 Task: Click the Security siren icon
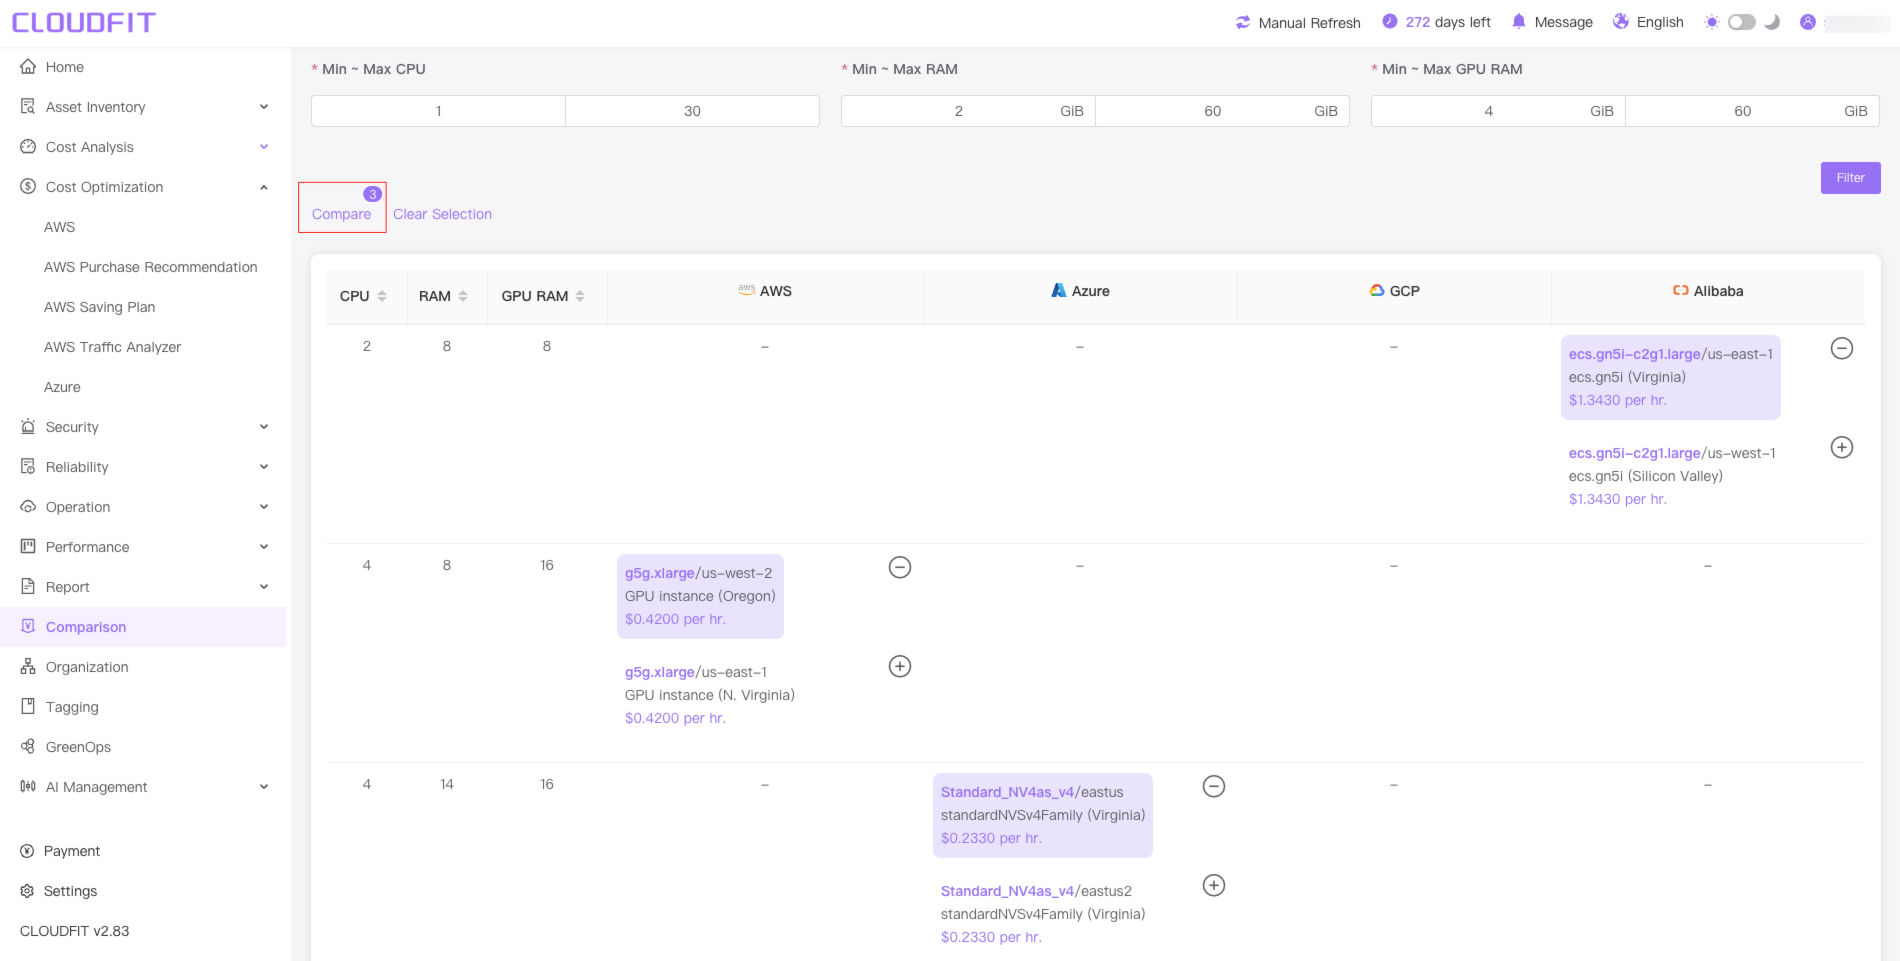[28, 426]
